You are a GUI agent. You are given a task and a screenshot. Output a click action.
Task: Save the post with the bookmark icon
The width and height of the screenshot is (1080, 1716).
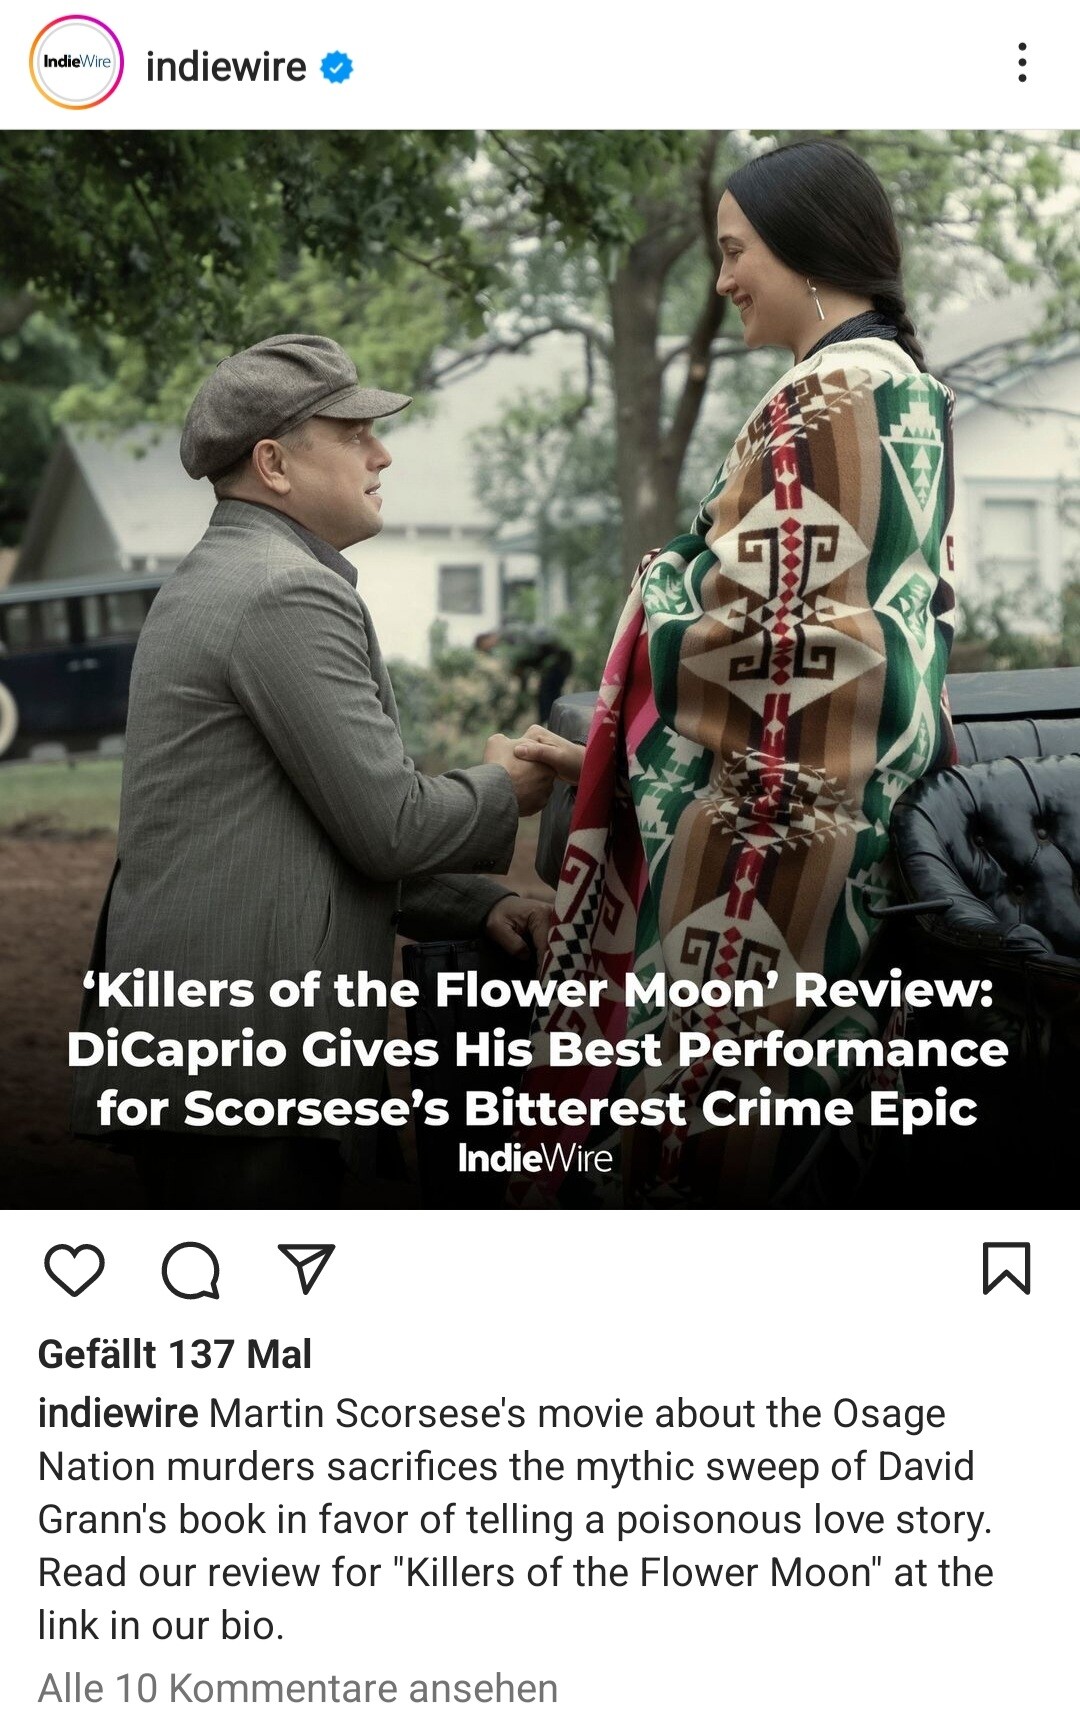[x=1006, y=1268]
